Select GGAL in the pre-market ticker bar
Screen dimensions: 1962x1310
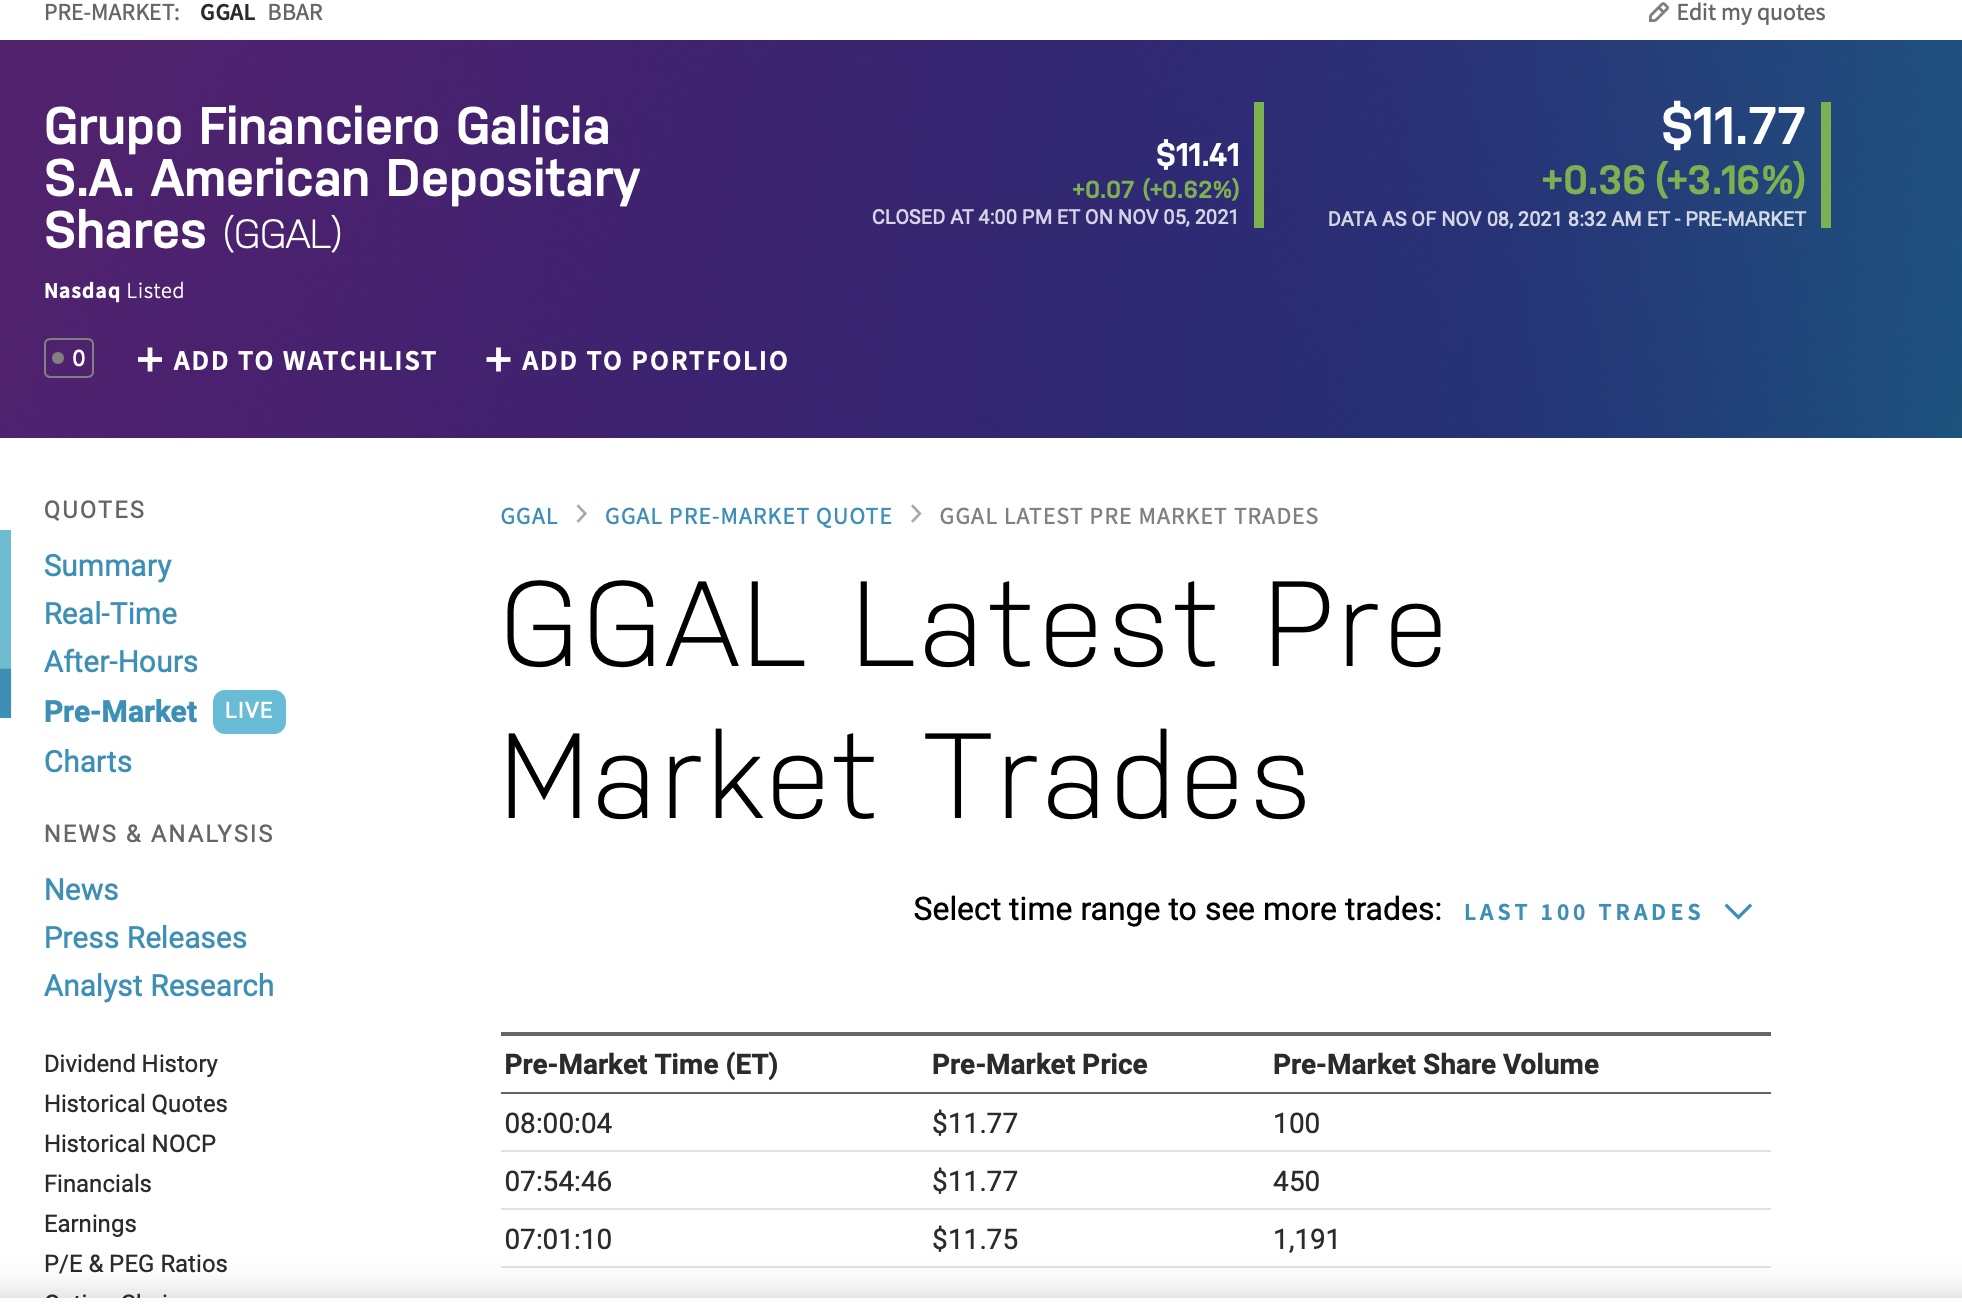point(227,13)
